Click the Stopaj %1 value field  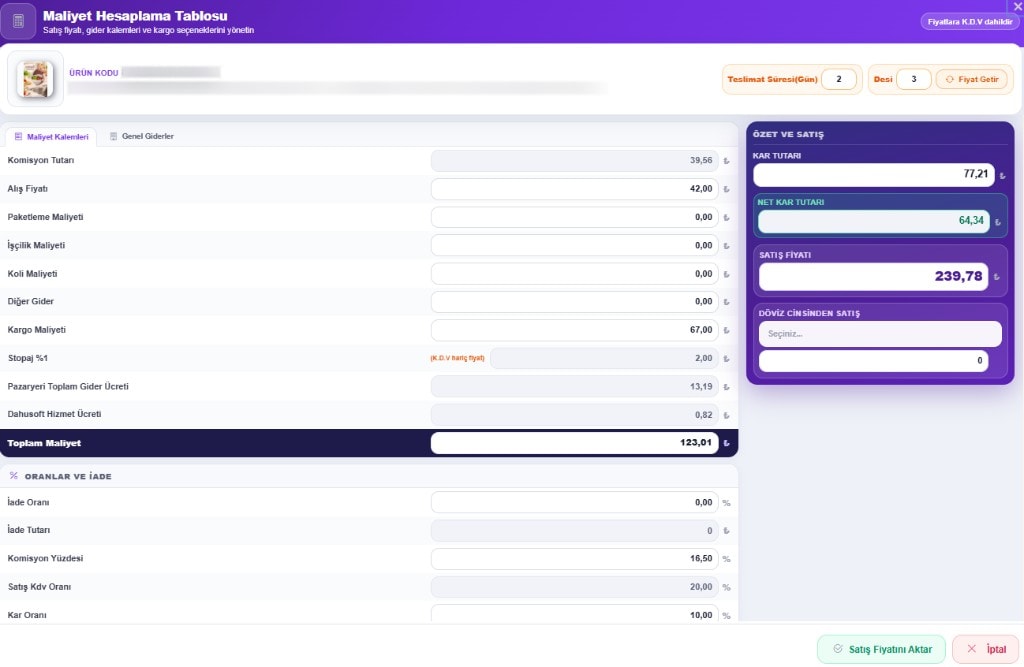(604, 358)
